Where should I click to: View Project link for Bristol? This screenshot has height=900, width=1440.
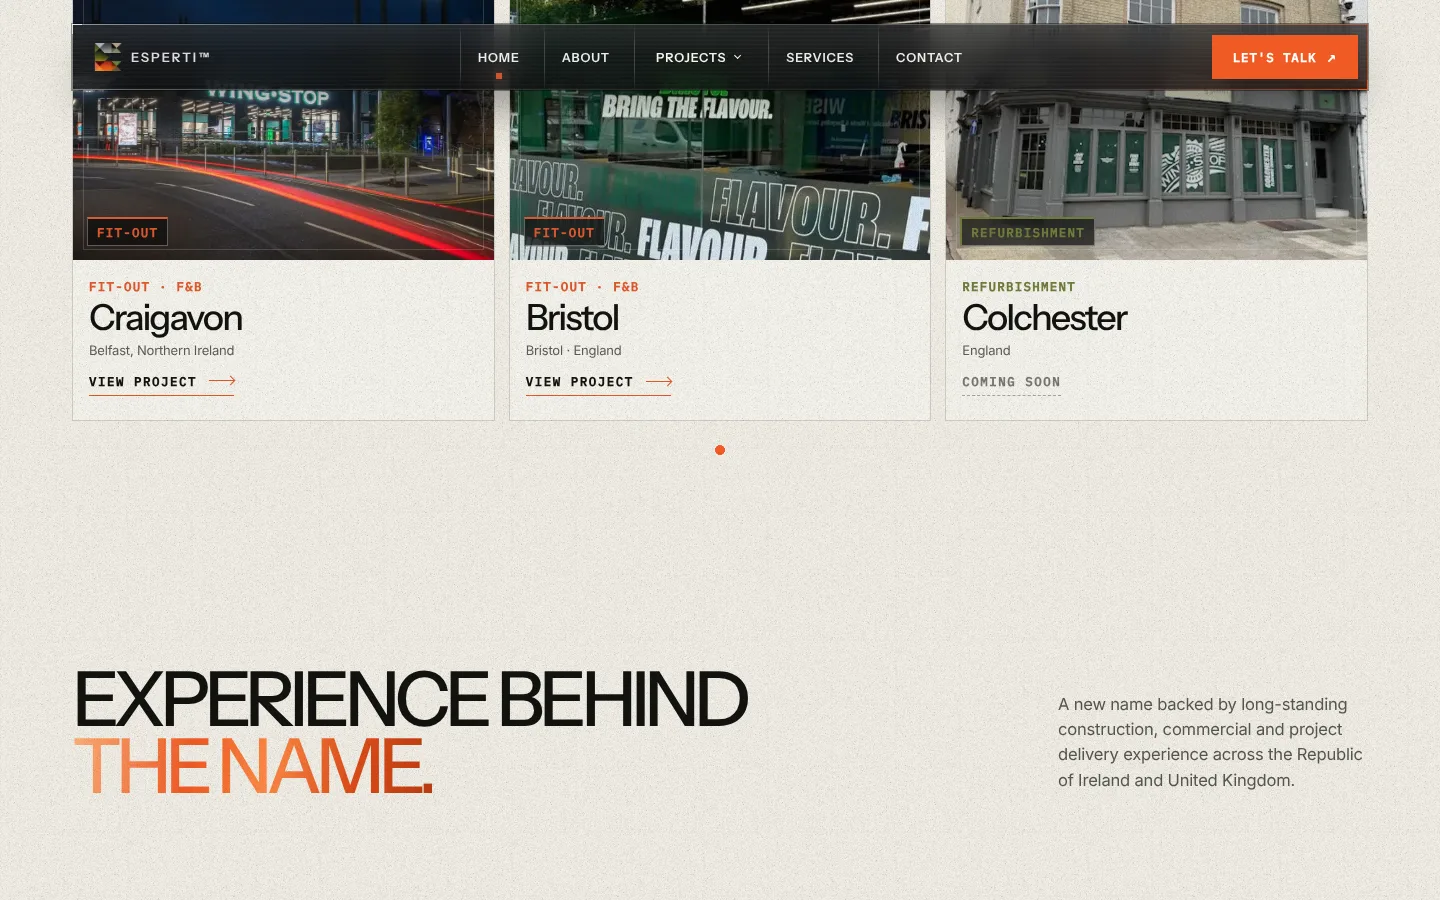598,382
